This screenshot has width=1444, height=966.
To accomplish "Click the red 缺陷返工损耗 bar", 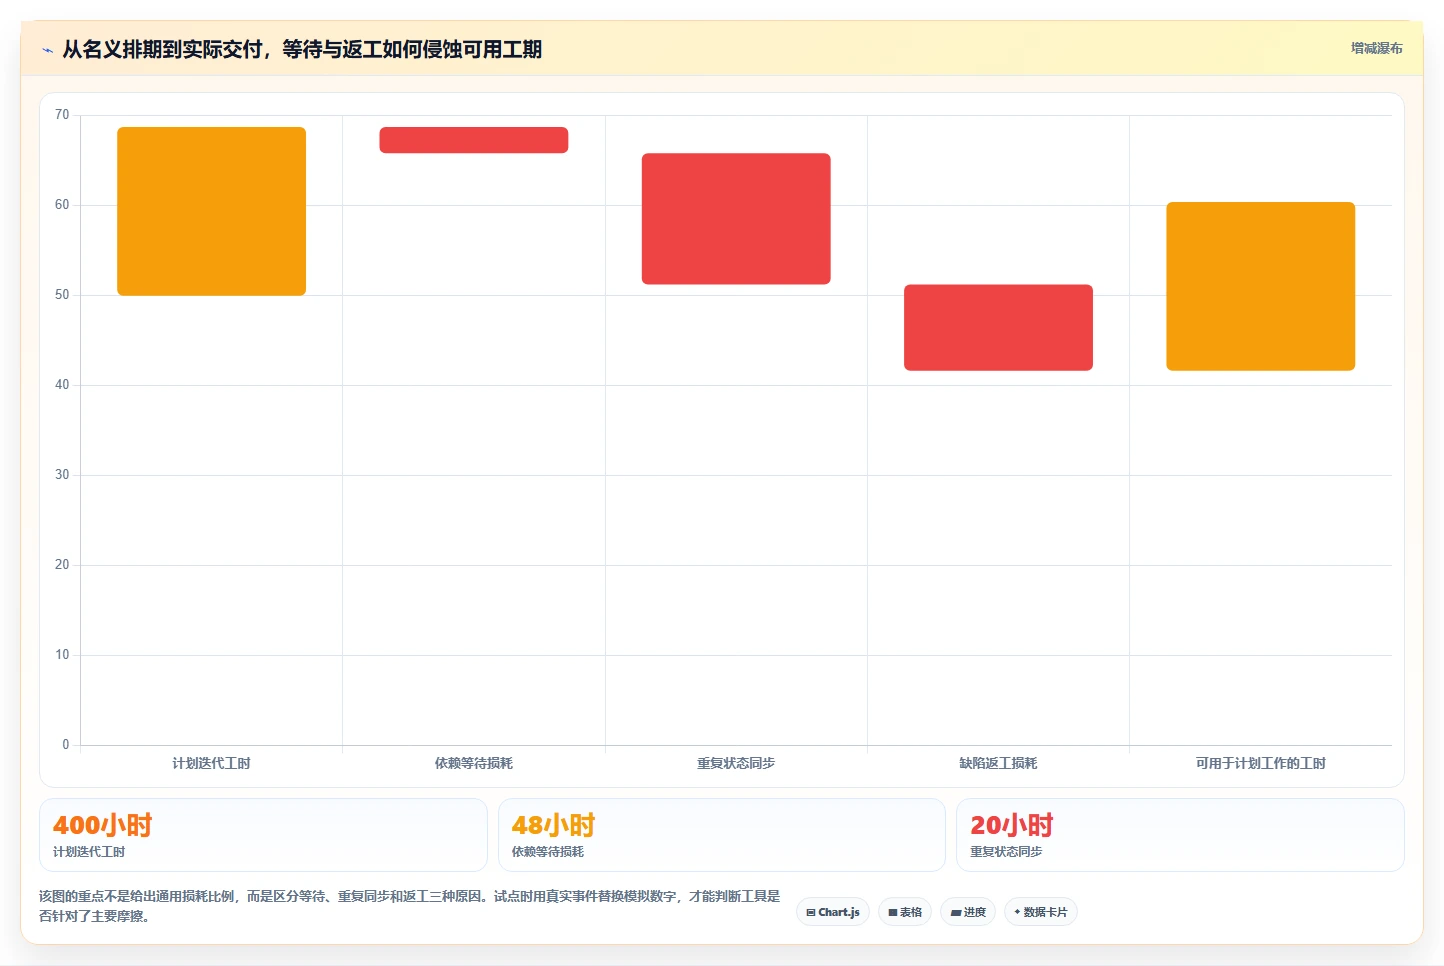I will [998, 328].
